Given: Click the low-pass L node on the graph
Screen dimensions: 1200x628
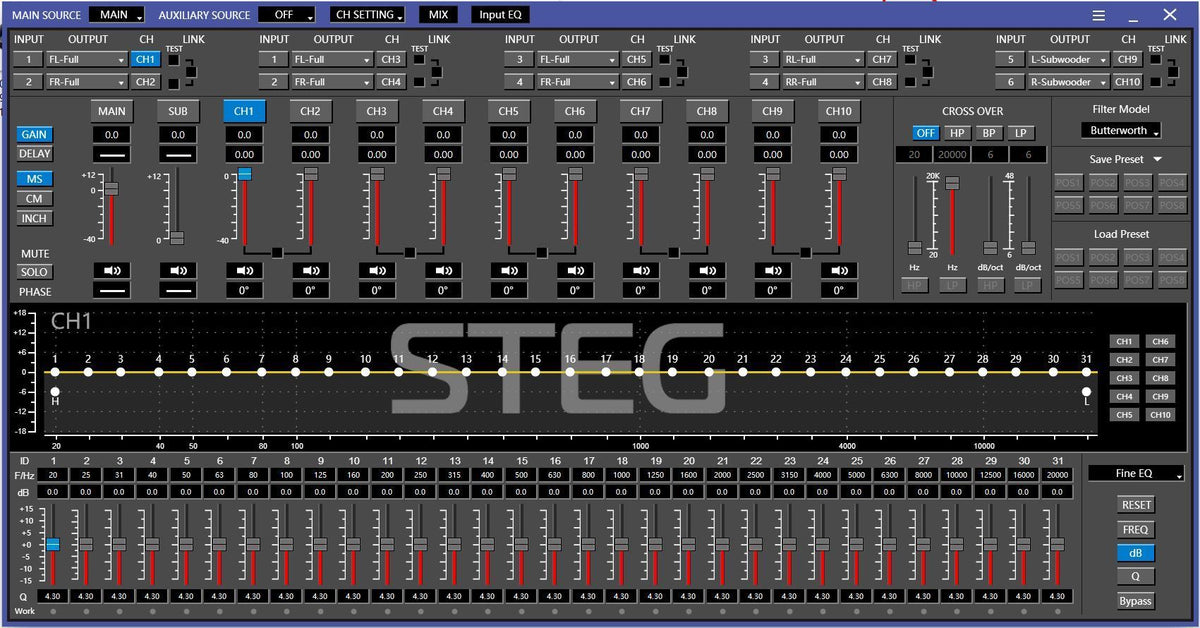Looking at the screenshot, I should coord(1086,392).
